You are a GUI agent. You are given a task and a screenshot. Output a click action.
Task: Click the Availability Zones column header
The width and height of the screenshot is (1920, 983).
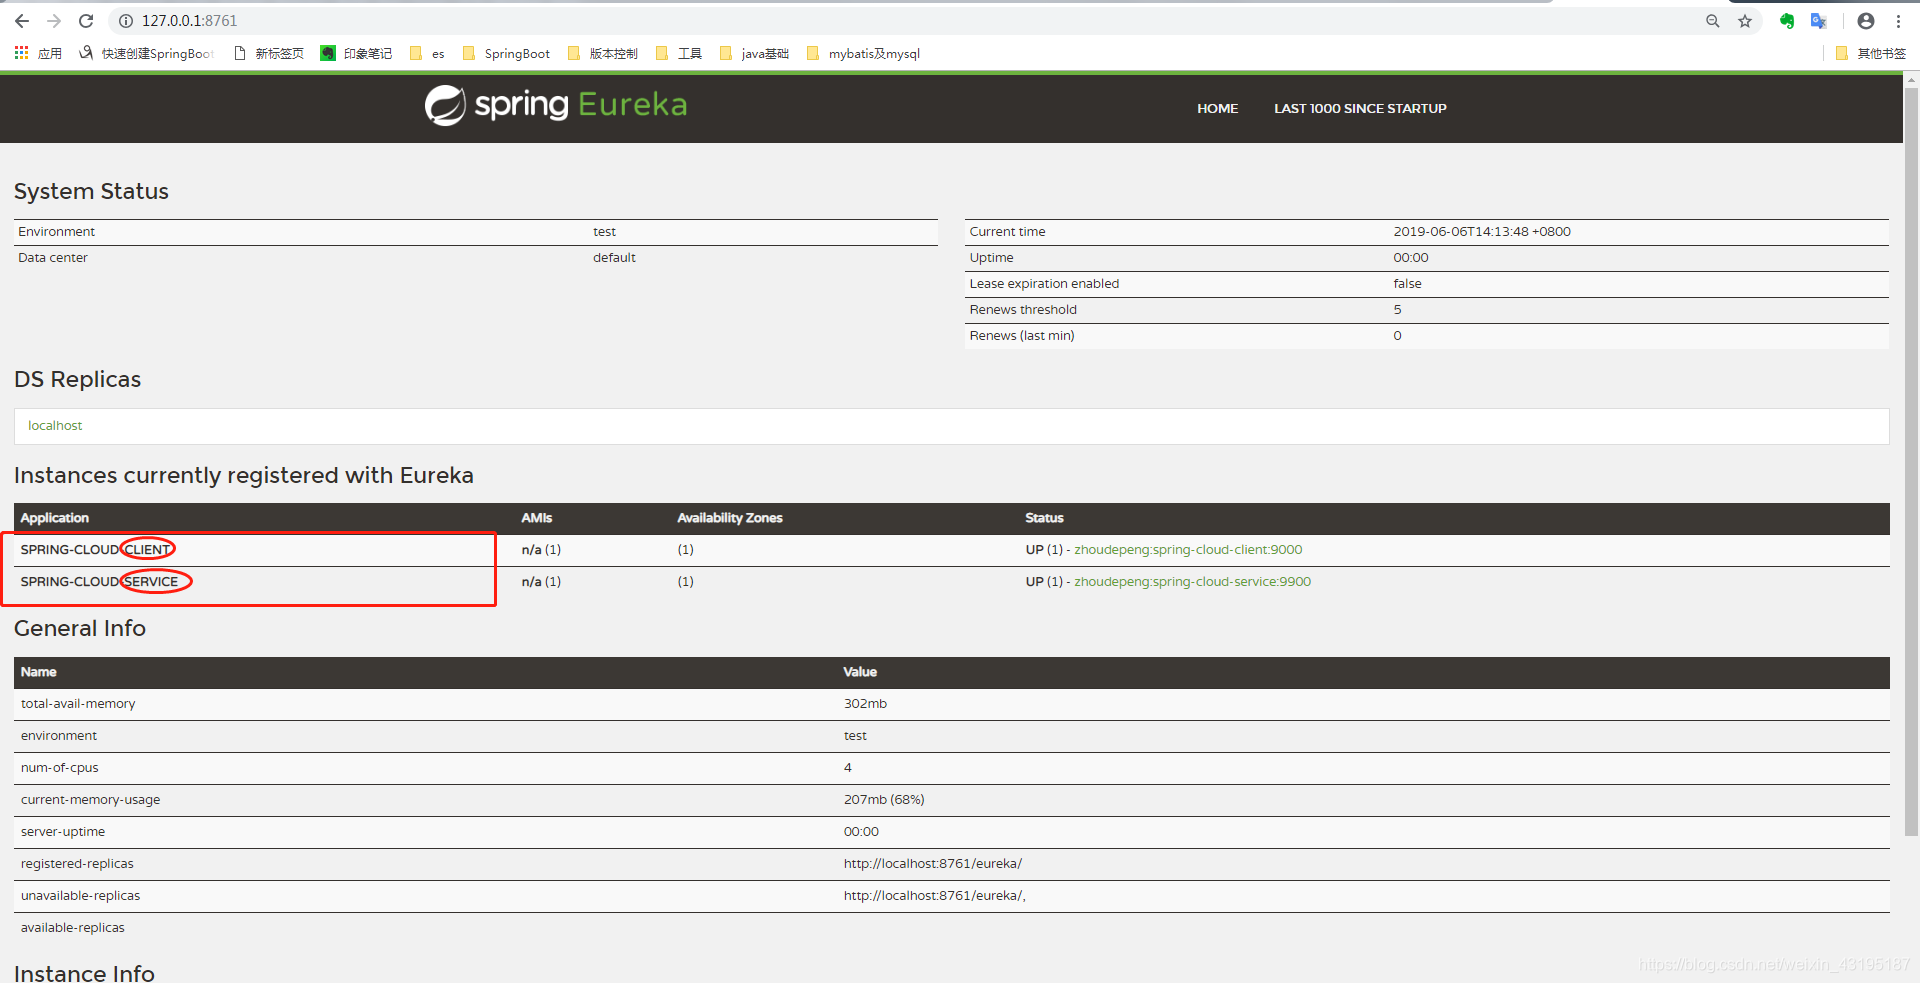(x=730, y=517)
